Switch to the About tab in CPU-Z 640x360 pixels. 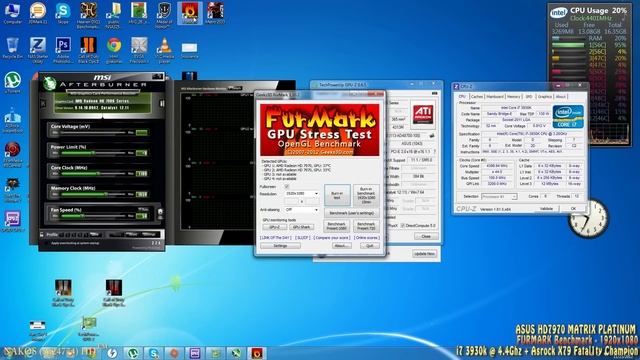tap(561, 97)
